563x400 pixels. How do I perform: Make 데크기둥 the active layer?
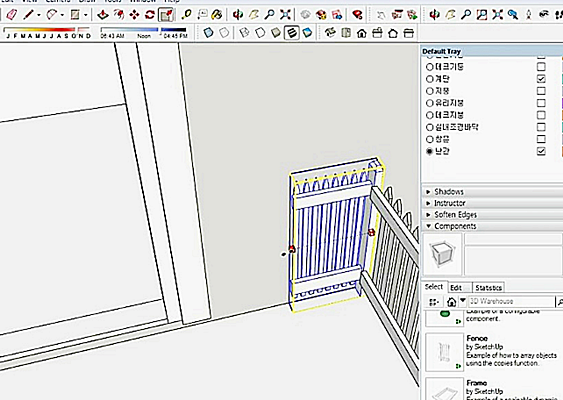[x=429, y=67]
